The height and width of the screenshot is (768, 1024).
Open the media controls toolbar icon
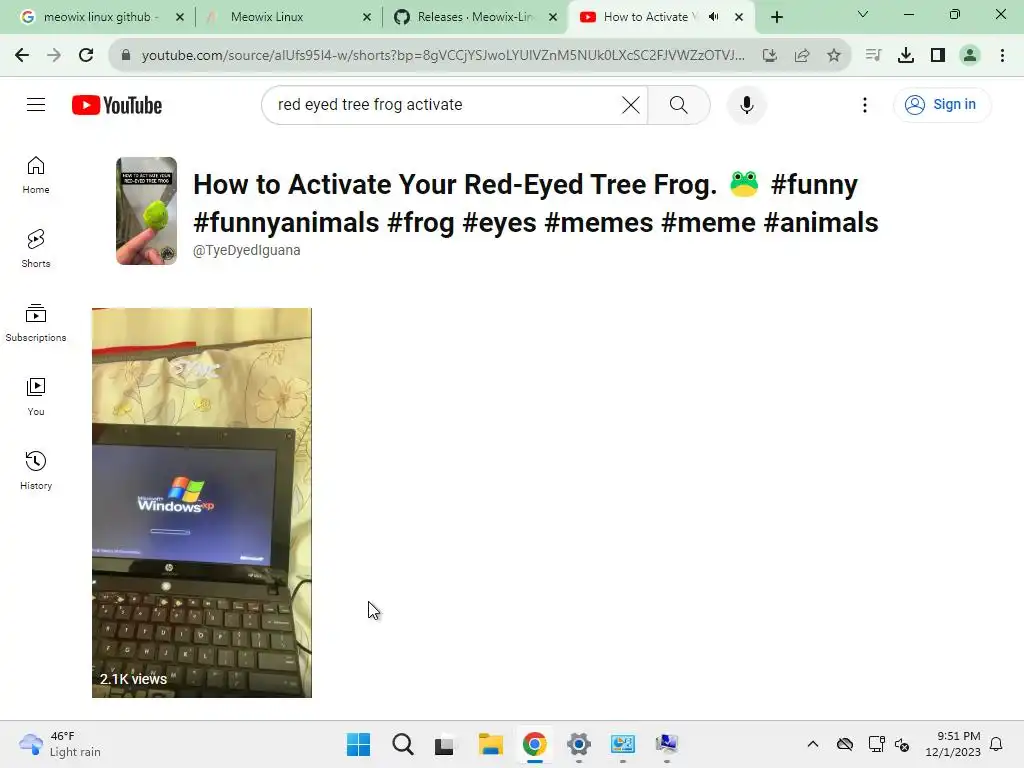pos(873,56)
